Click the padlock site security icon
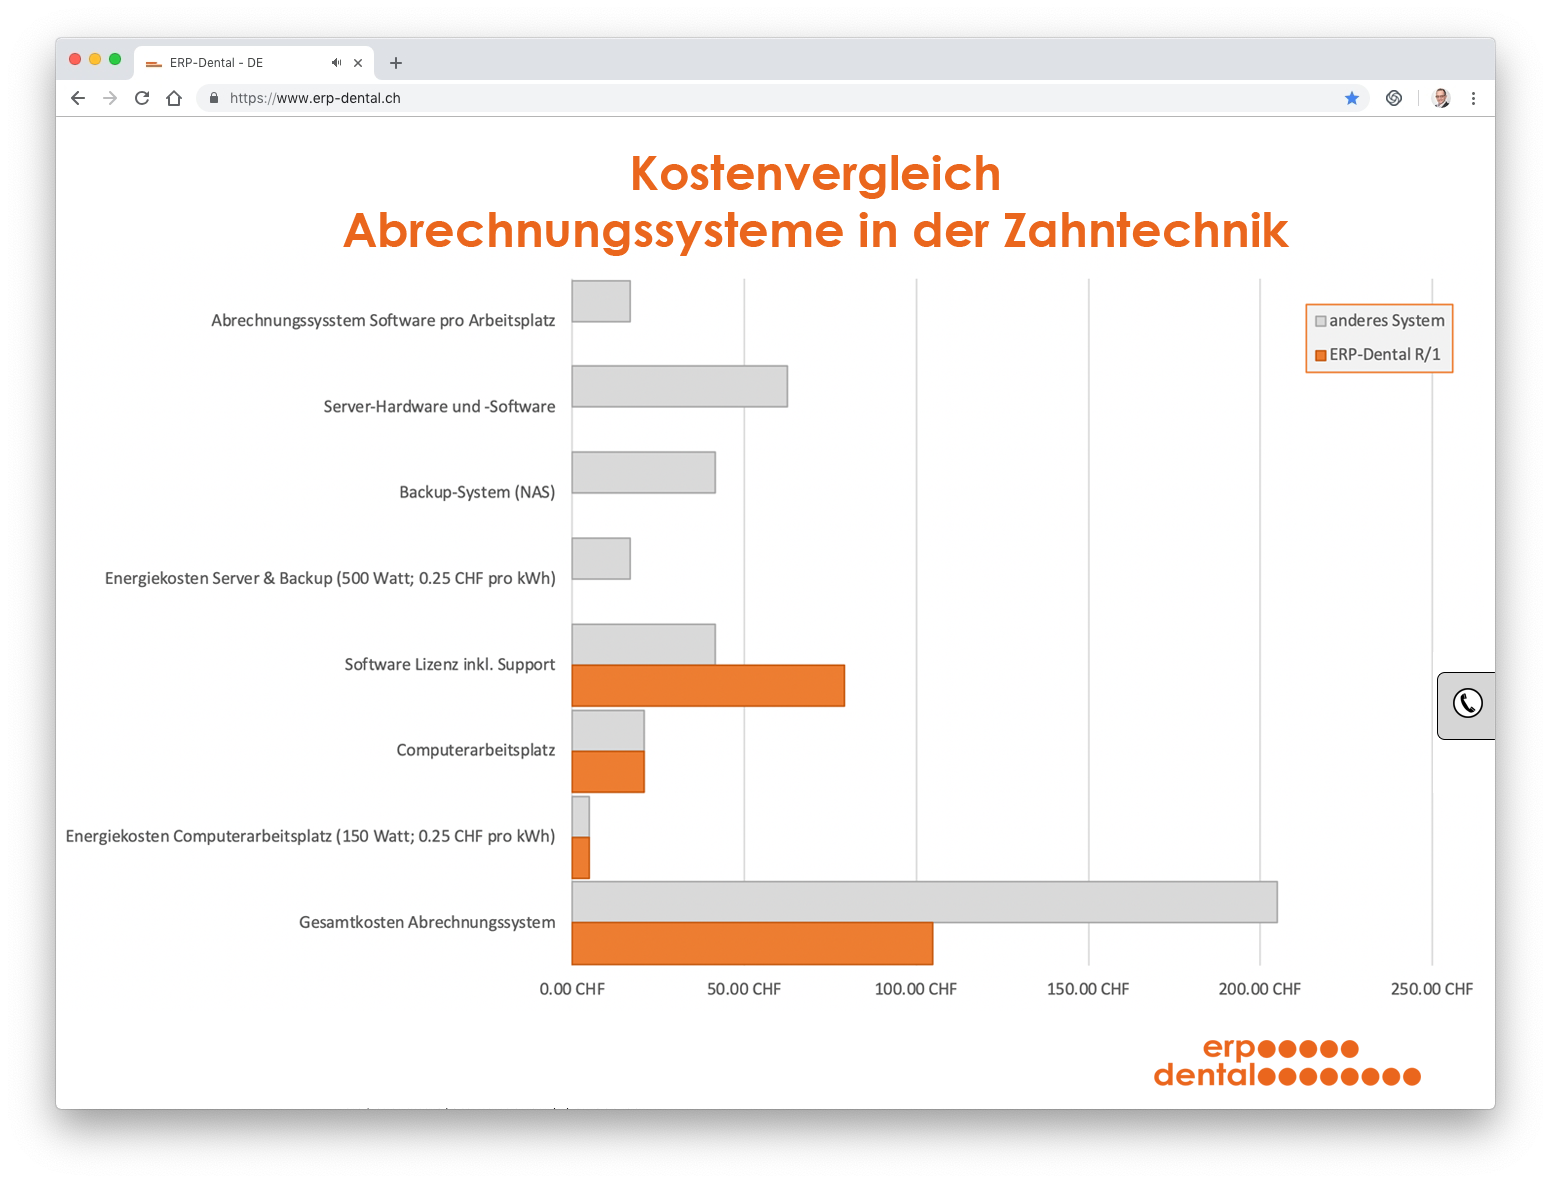Screen dimensions: 1551x1183 213,98
